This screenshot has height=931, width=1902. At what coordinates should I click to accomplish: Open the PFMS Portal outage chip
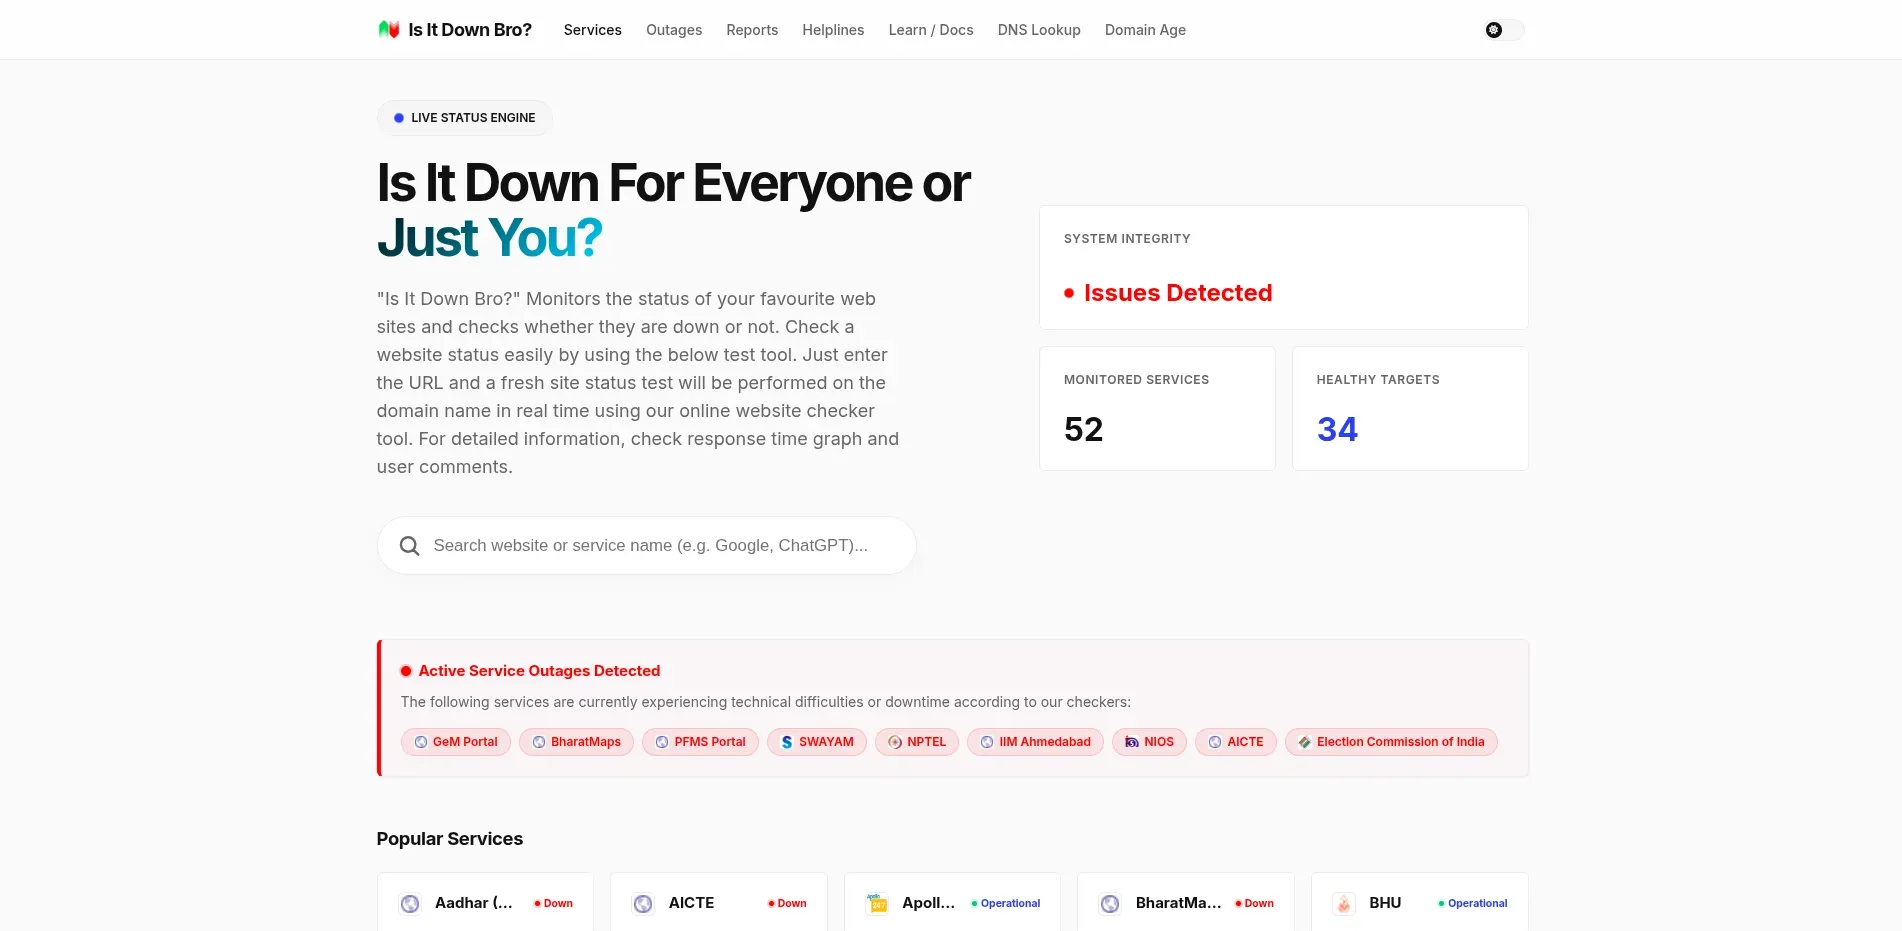tap(700, 742)
